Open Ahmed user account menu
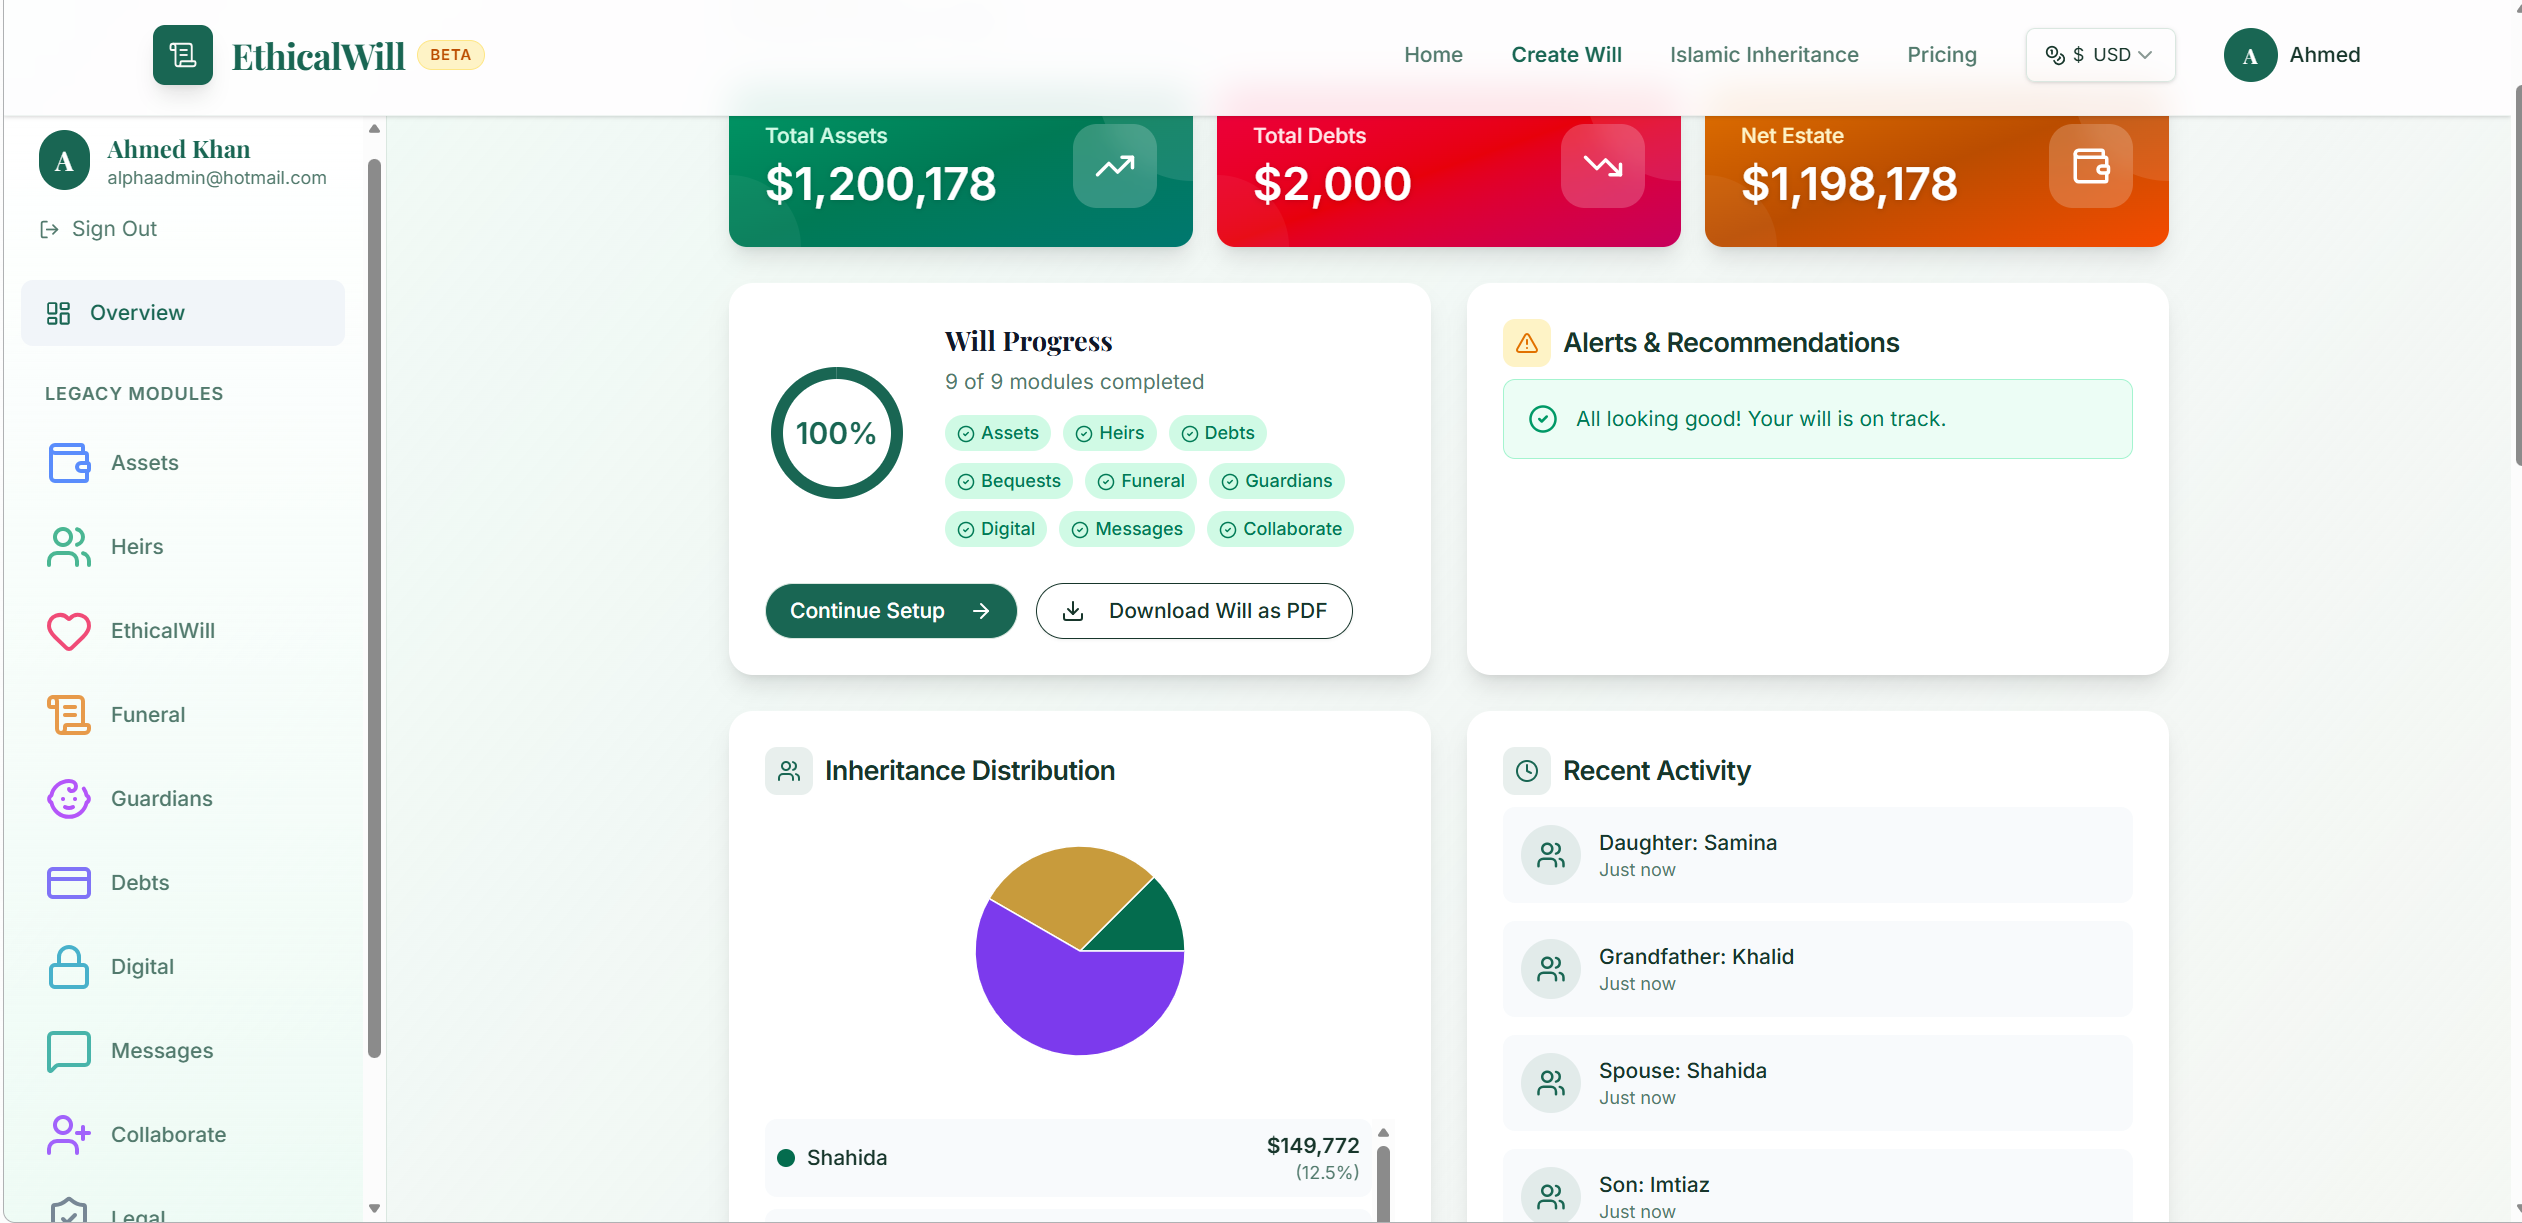The image size is (2522, 1223). point(2292,55)
